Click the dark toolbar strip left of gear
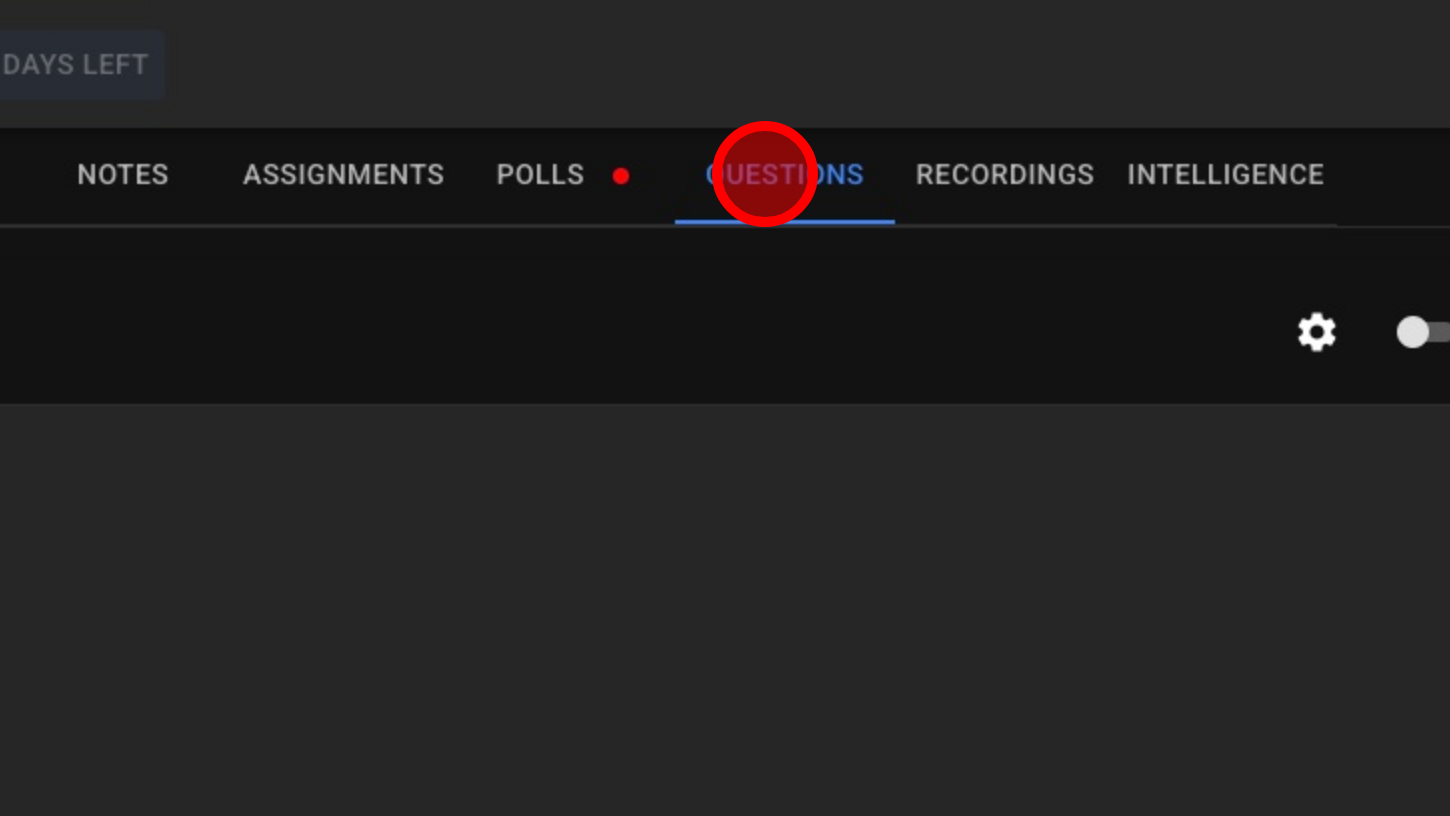This screenshot has width=1450, height=816. (640, 316)
